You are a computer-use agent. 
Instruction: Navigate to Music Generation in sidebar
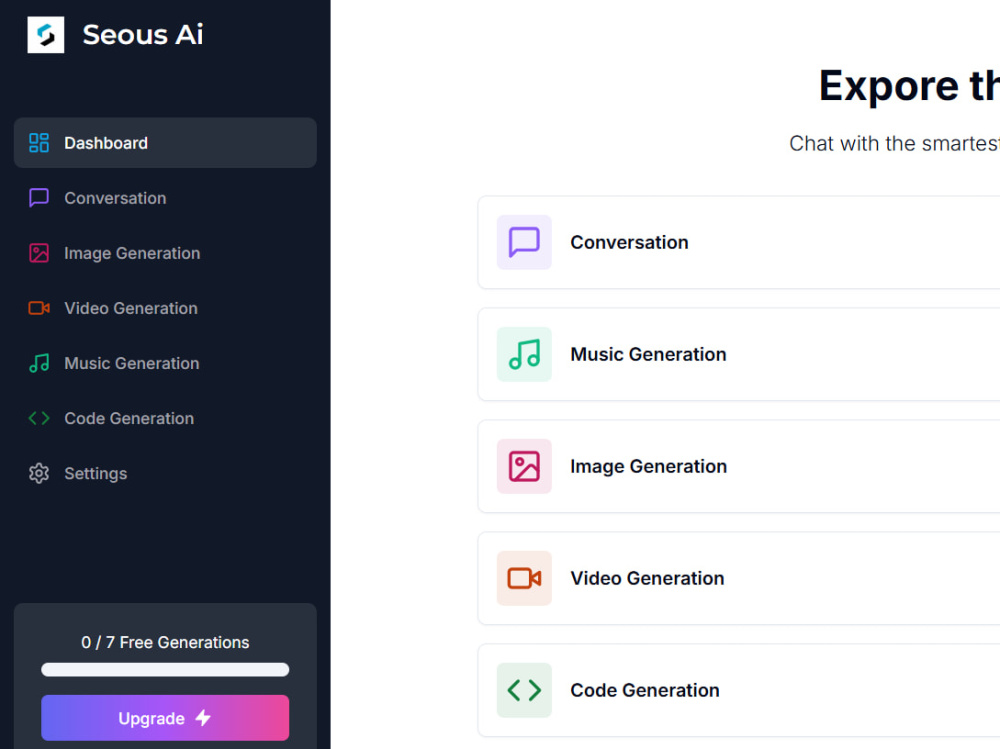(165, 363)
